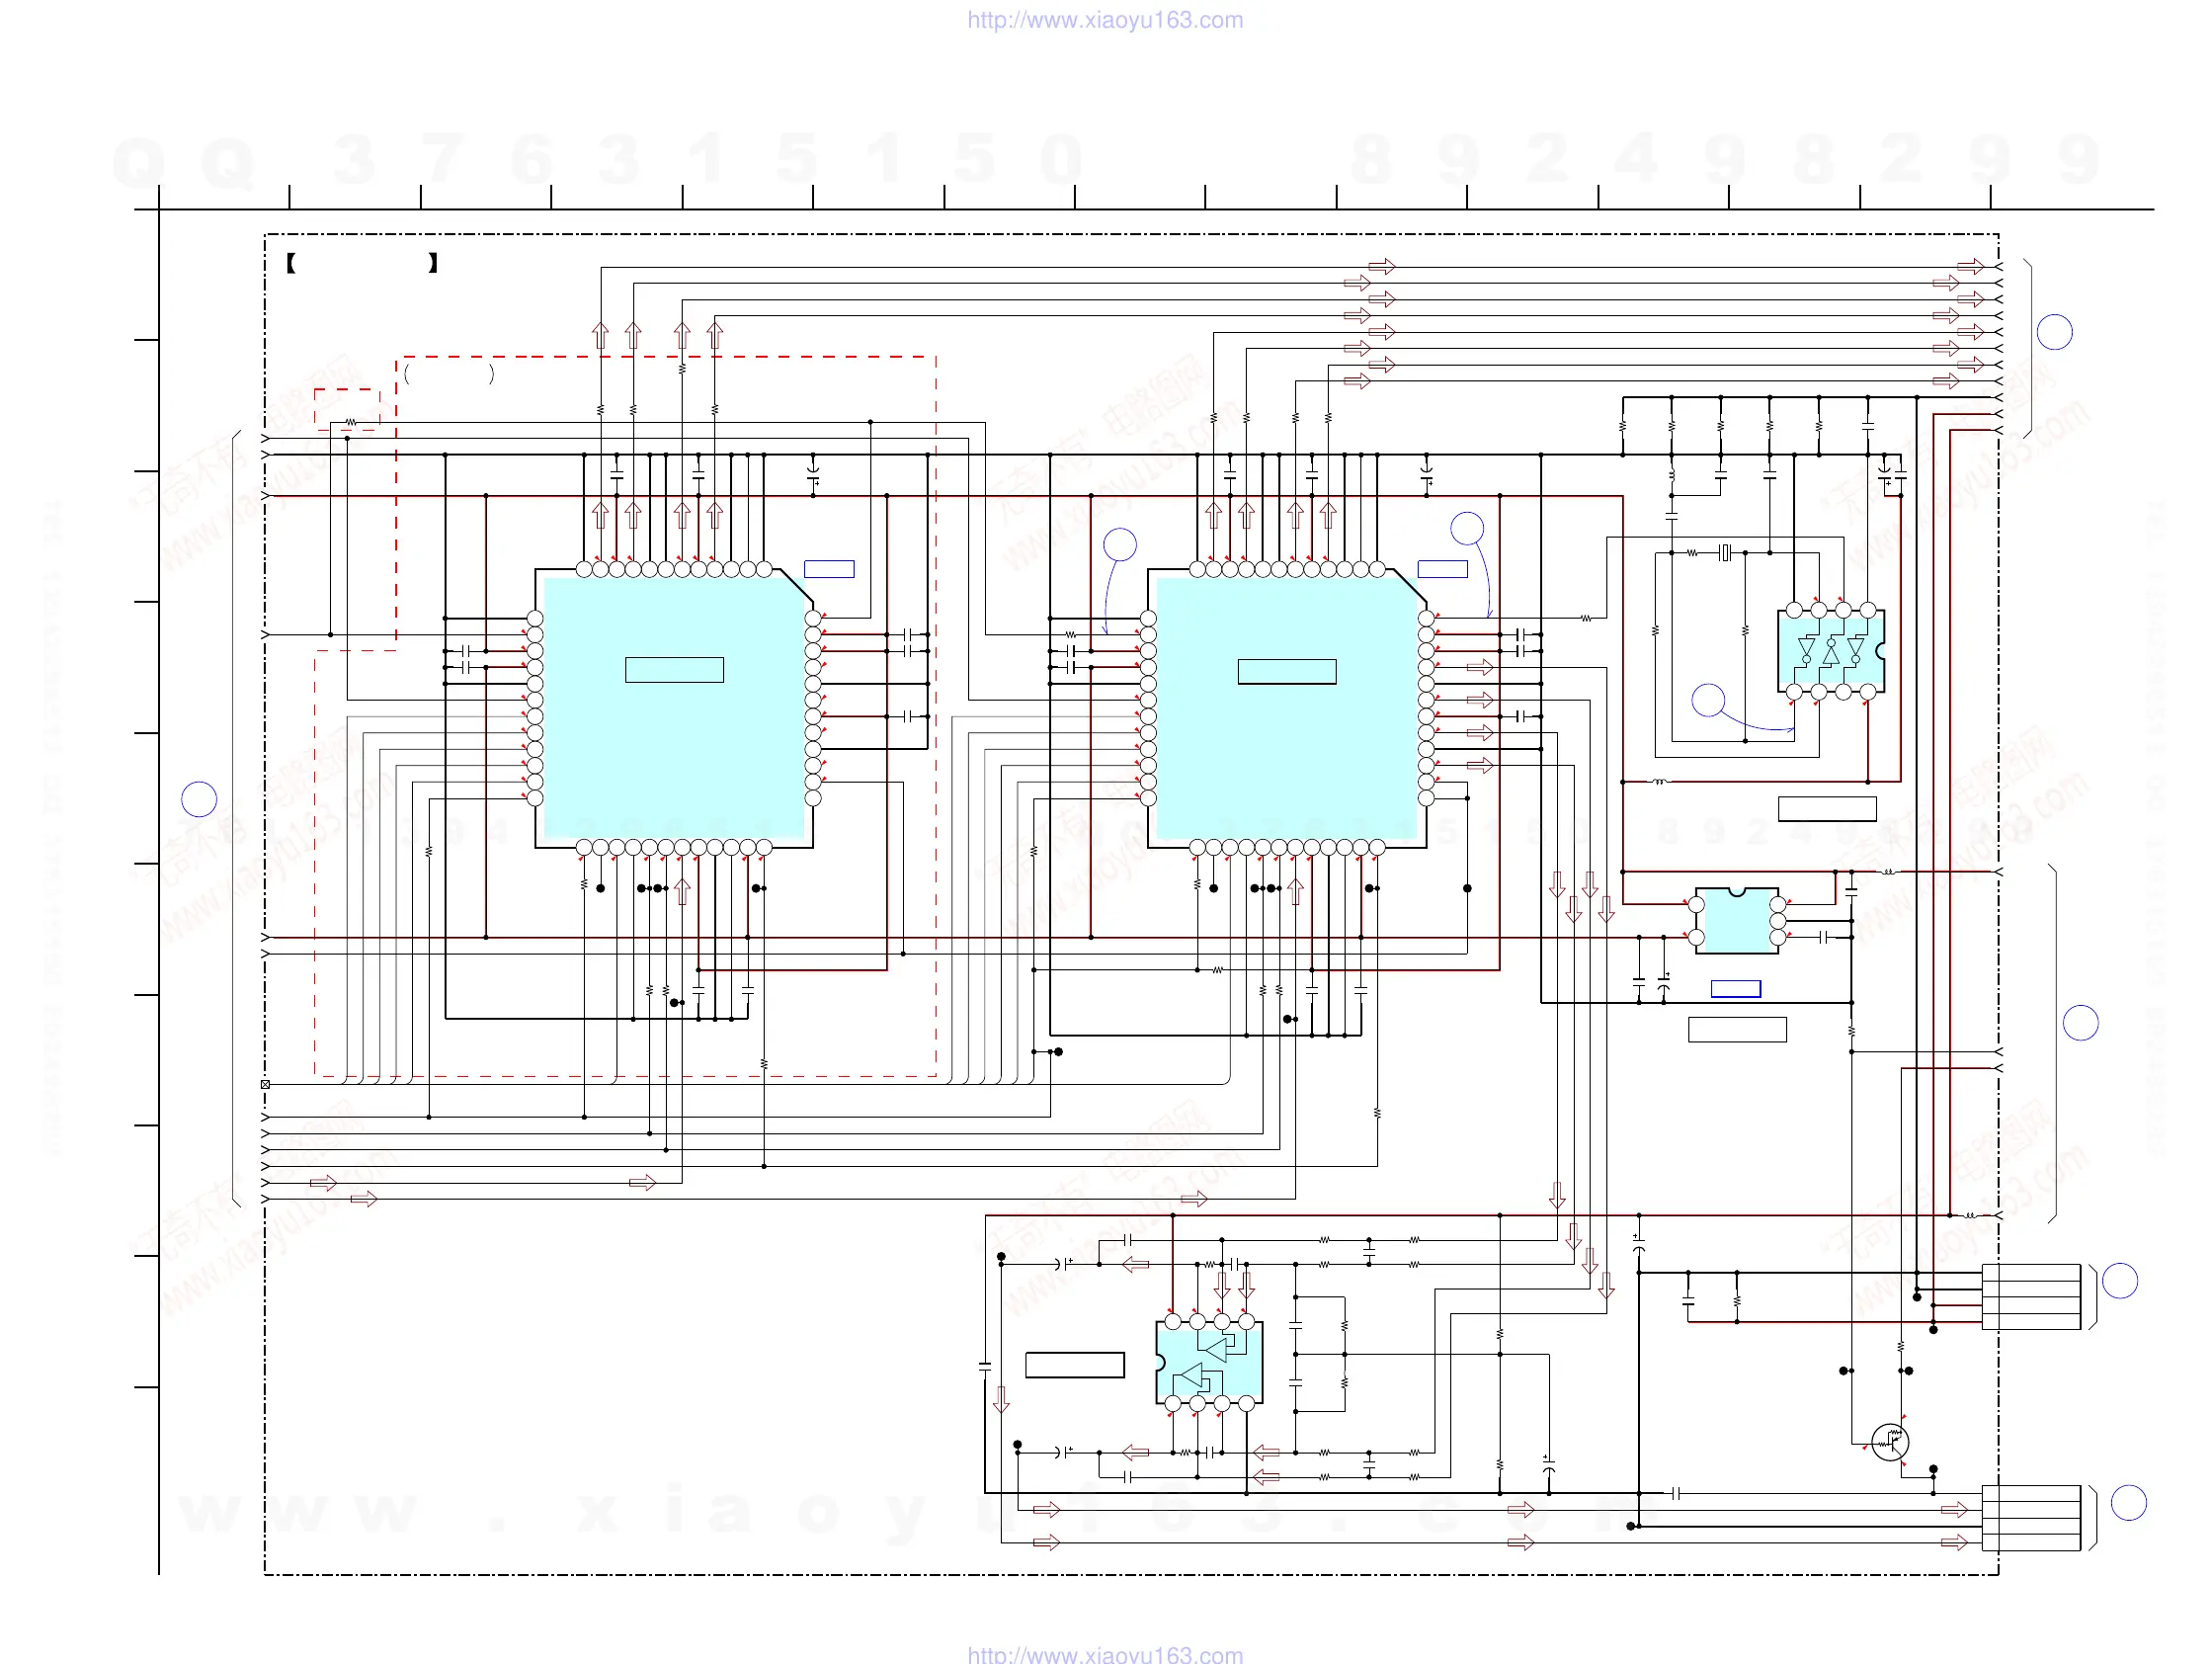
Task: Select the blue label box beside the right IC's corner
Action: [1442, 569]
